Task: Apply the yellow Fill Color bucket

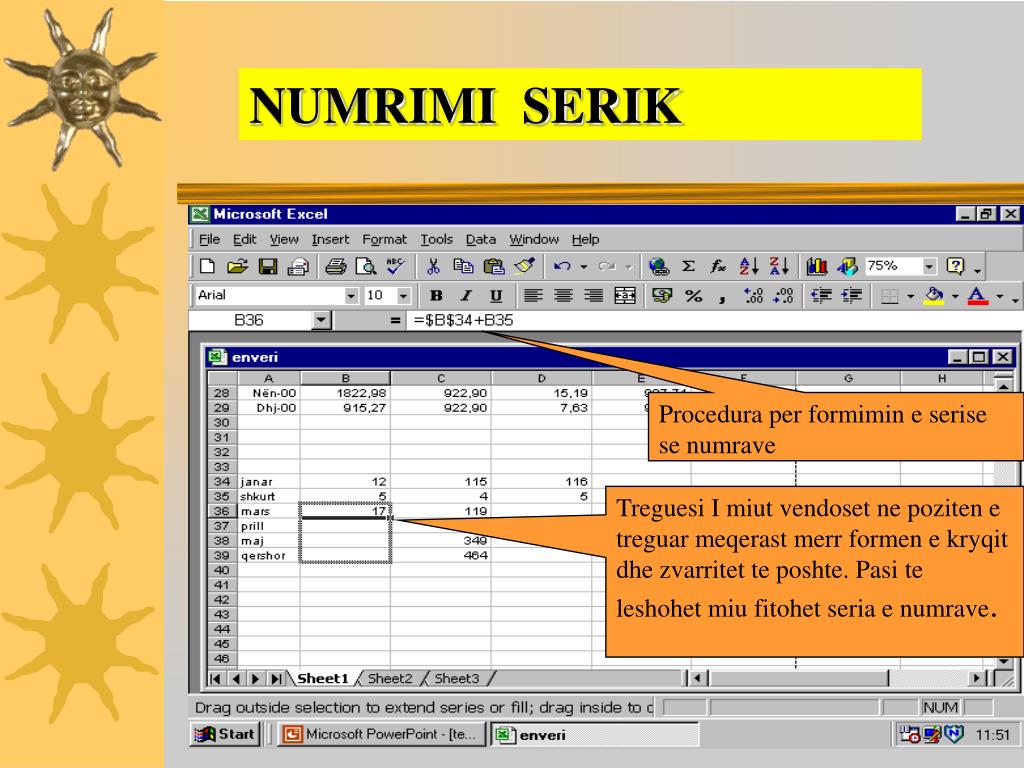Action: coord(935,296)
